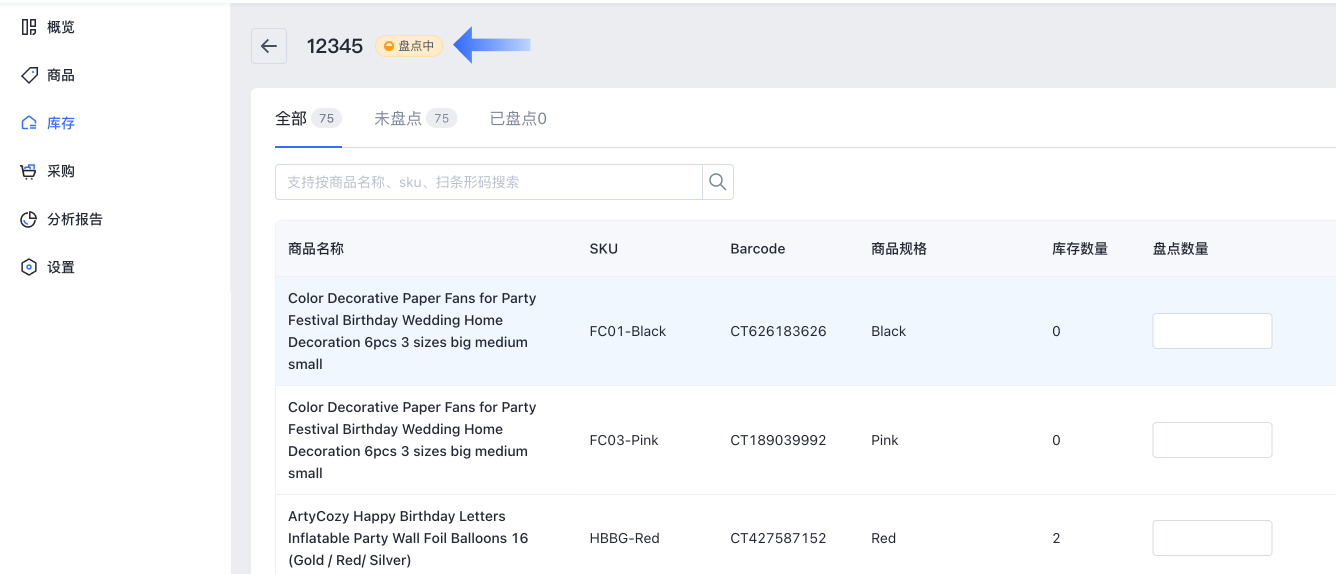The image size is (1336, 574).
Task: Click the 分析报告 pie chart icon
Action: click(29, 219)
